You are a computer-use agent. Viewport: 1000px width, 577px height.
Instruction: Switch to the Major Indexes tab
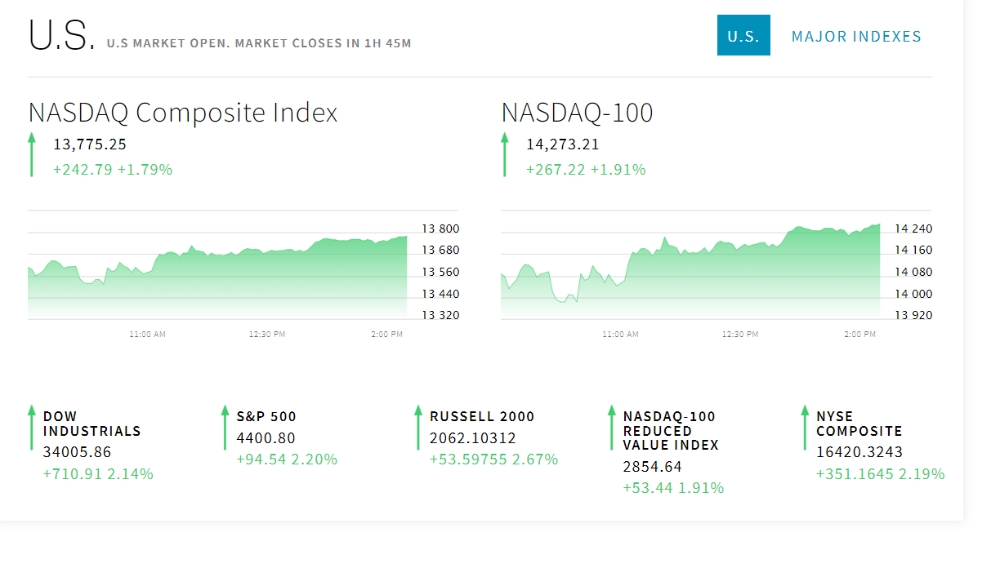tap(856, 36)
